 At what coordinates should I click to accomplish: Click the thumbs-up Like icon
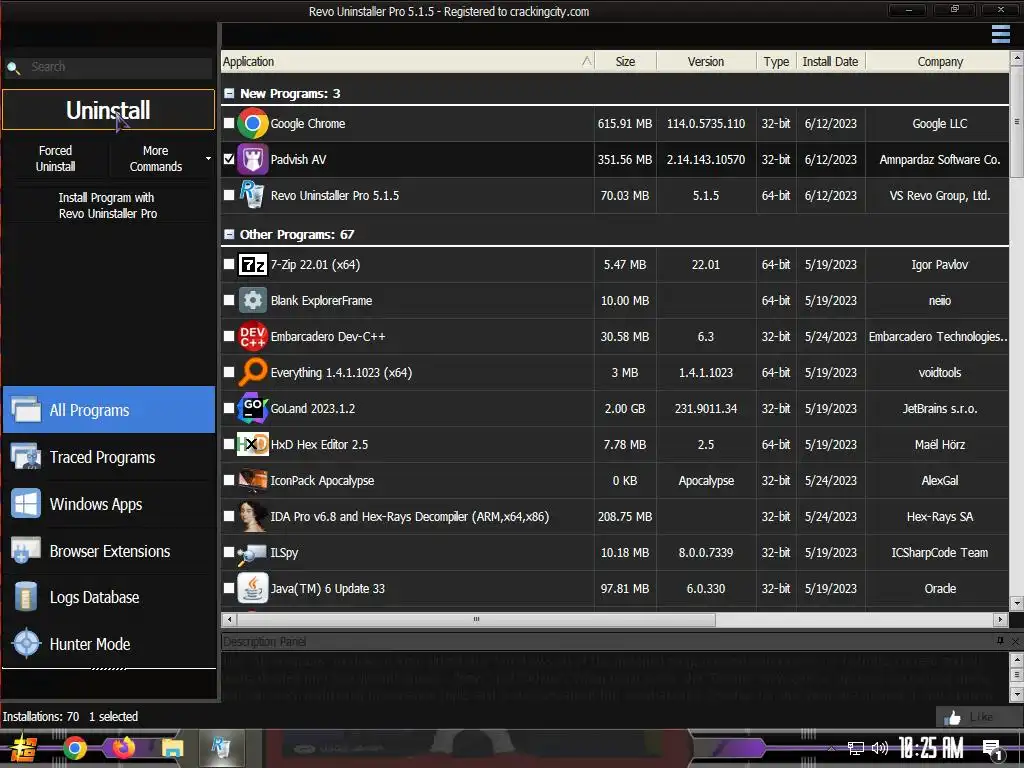(x=953, y=718)
